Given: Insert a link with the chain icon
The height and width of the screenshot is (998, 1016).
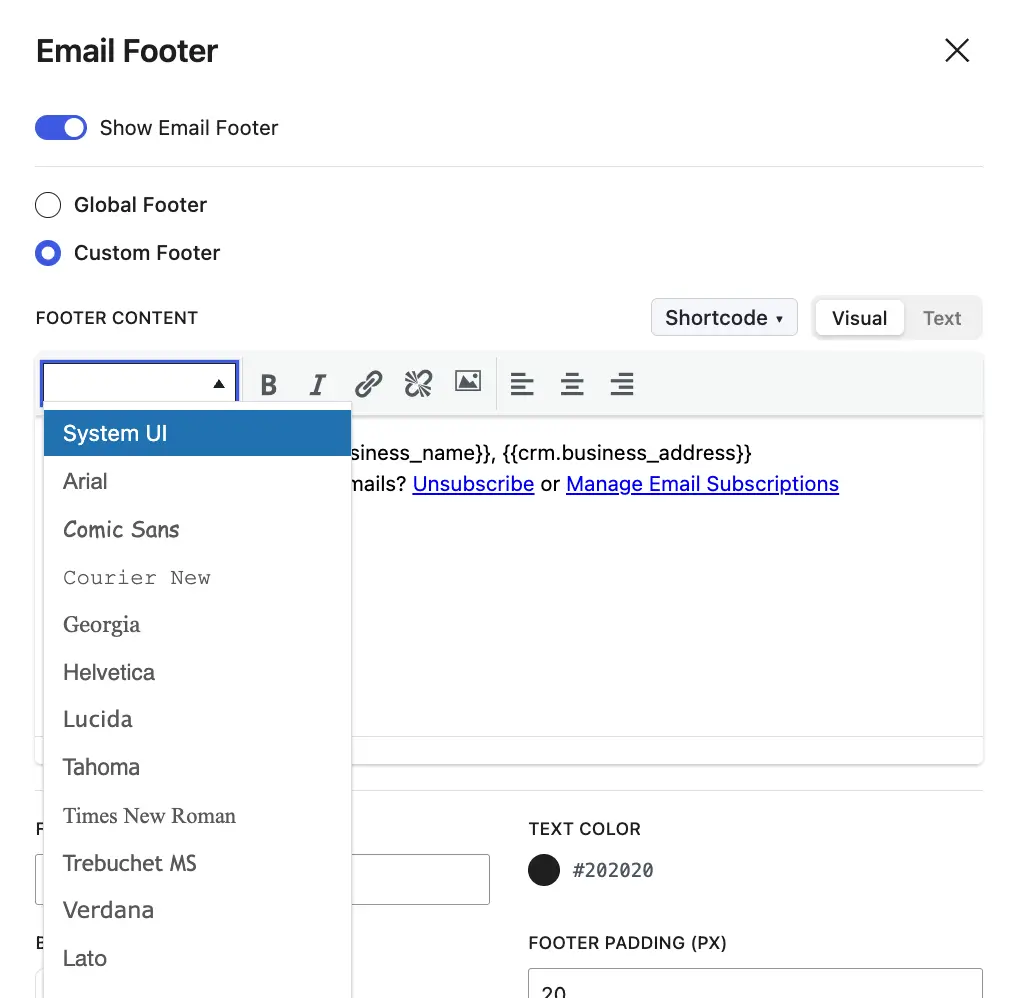Looking at the screenshot, I should (368, 384).
